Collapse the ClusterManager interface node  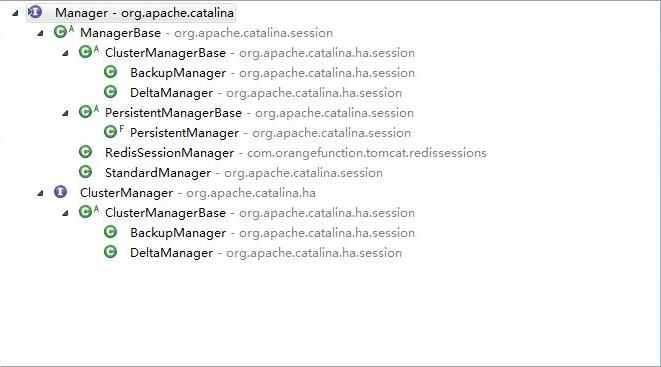(x=40, y=193)
